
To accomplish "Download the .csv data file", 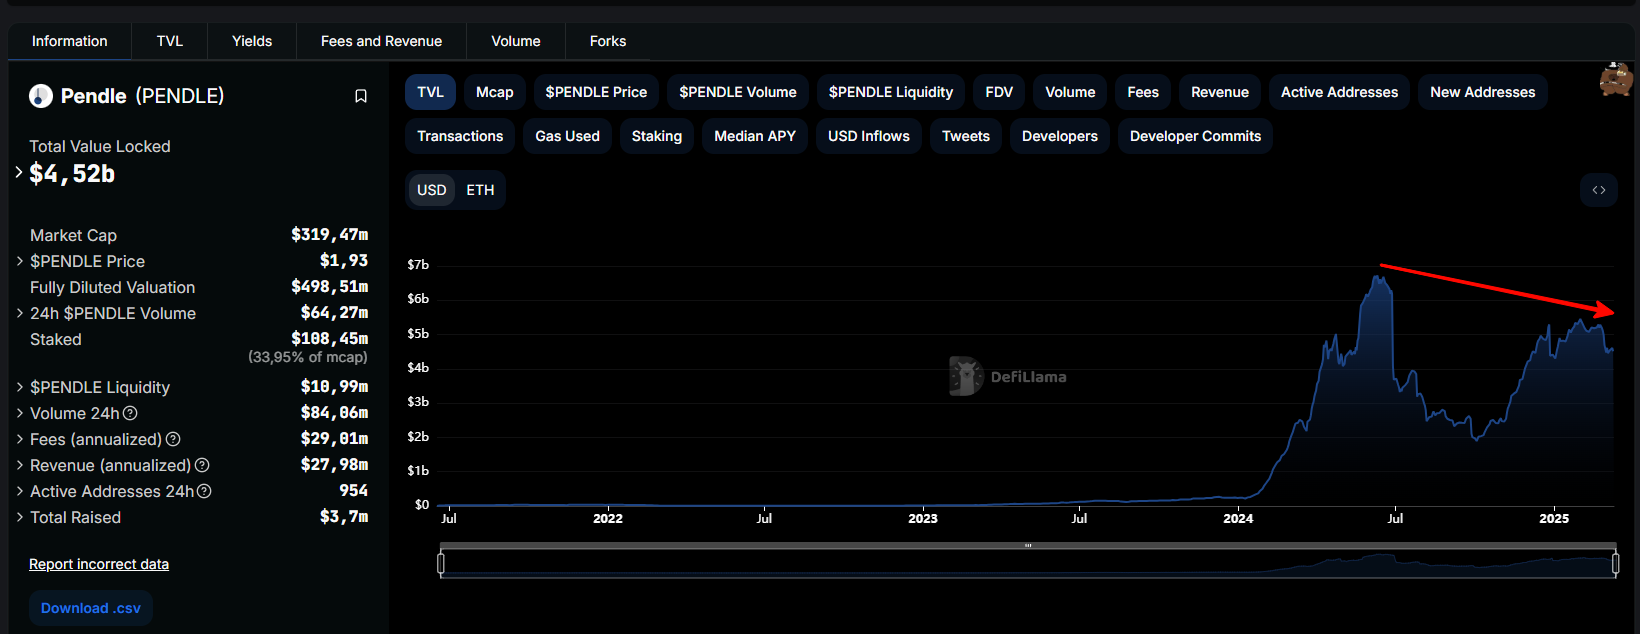I will click(x=91, y=608).
